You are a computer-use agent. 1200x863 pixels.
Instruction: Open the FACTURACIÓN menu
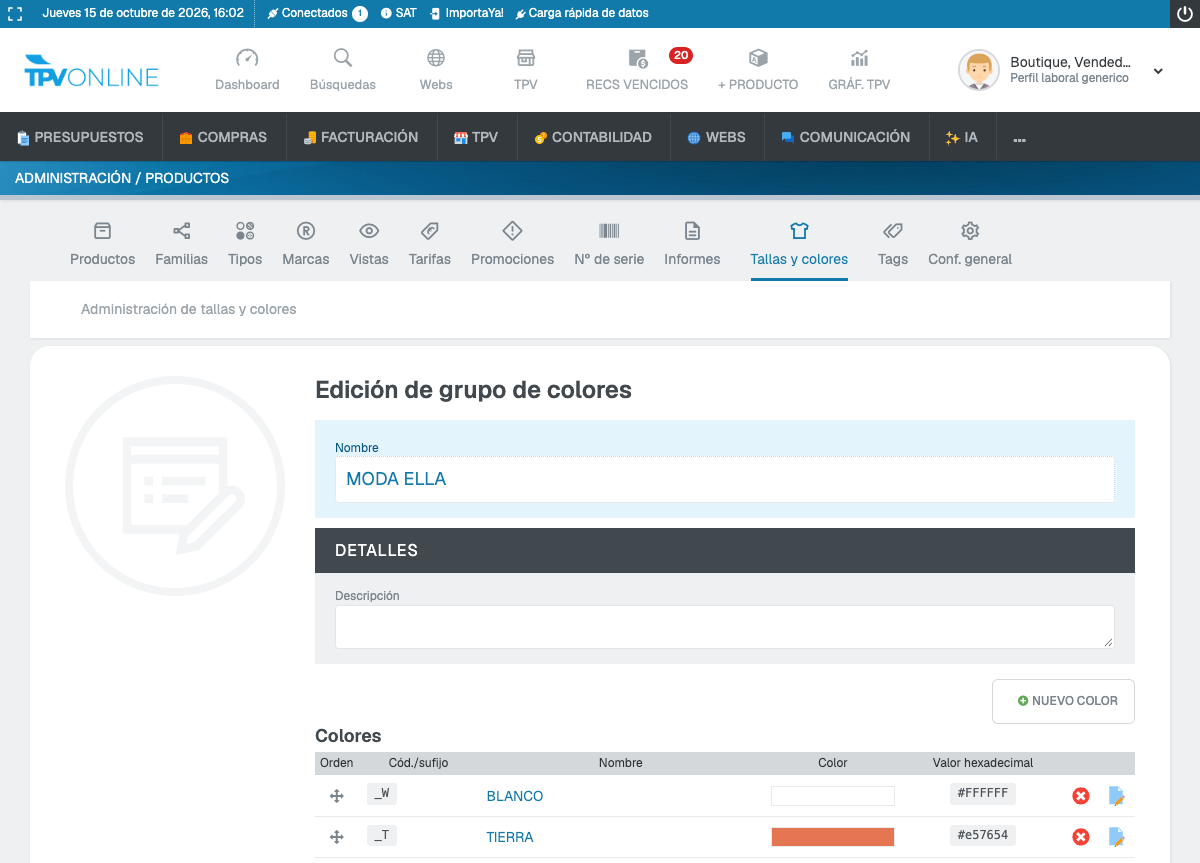pos(362,137)
